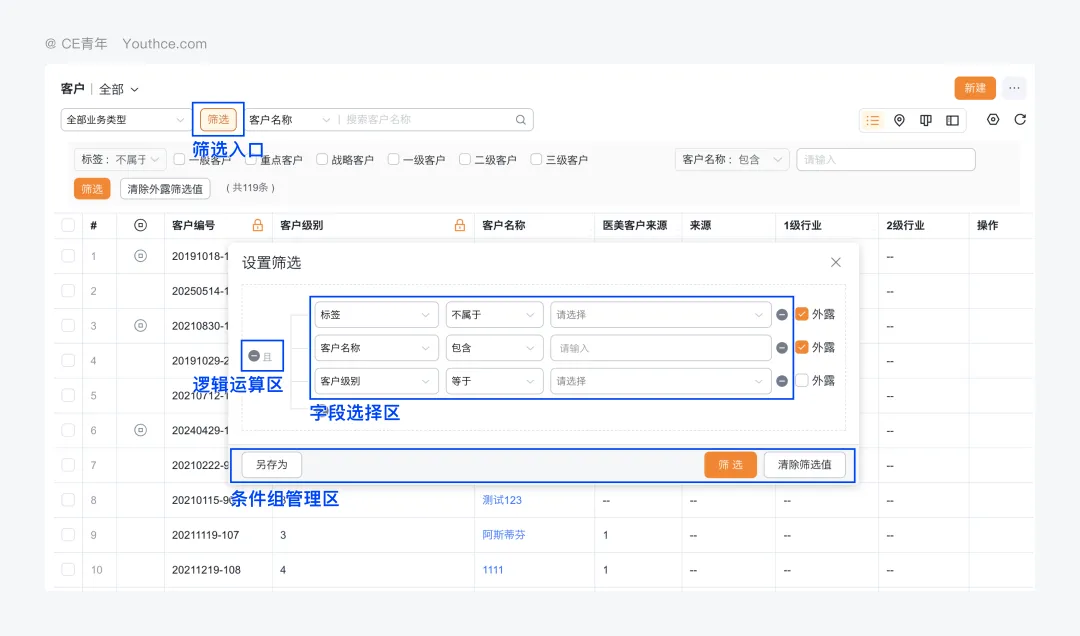Check the 战略客户 filter checkbox

pos(321,159)
